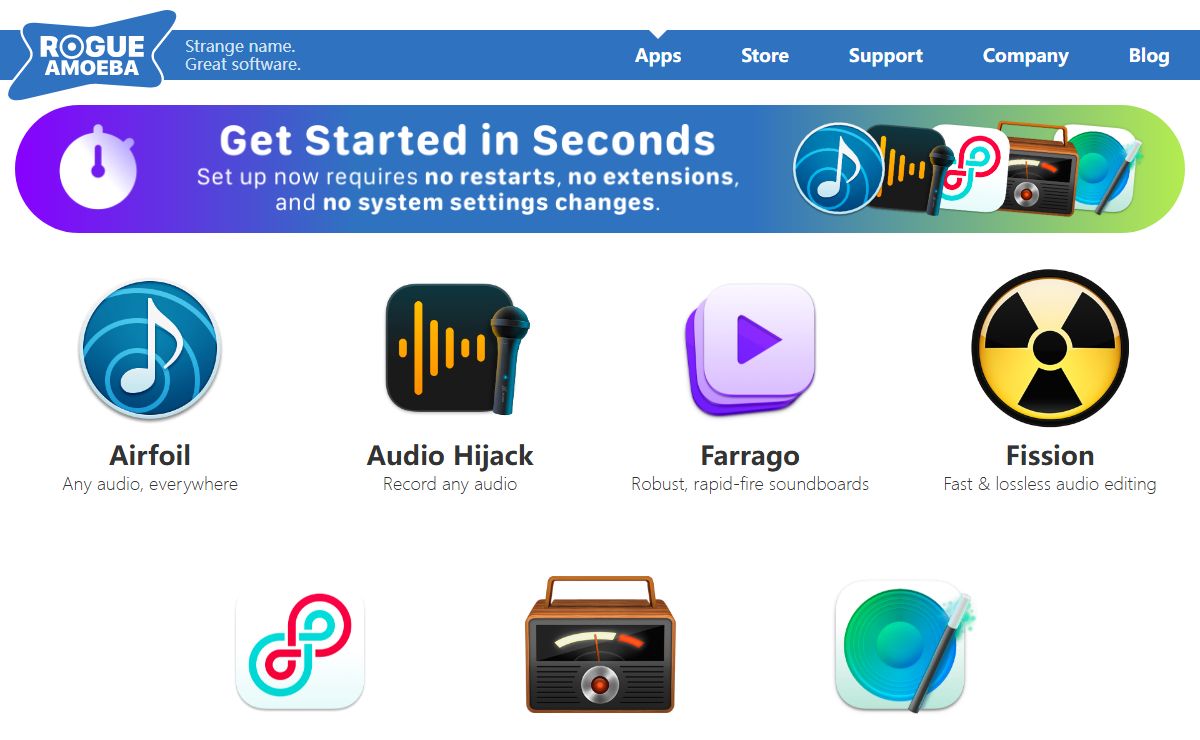Open the Airfoil app title link
This screenshot has width=1200, height=740.
coord(150,456)
